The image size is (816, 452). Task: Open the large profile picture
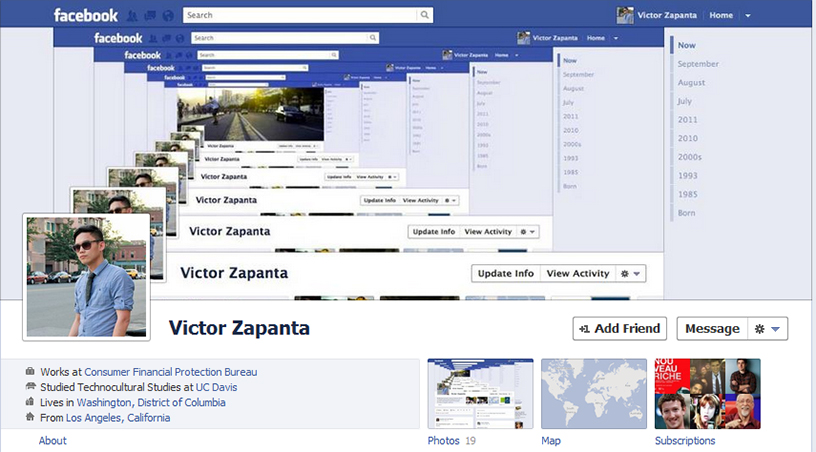point(86,277)
